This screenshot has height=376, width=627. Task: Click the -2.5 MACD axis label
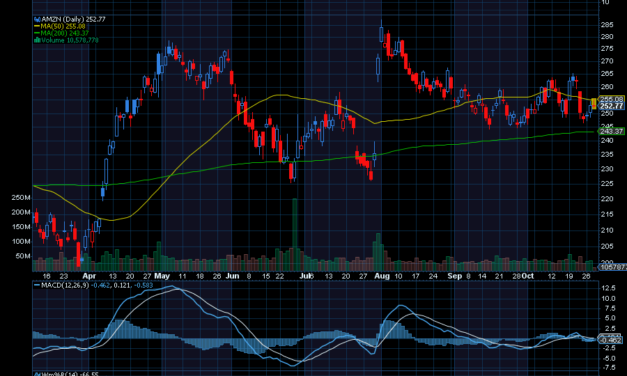(x=608, y=348)
